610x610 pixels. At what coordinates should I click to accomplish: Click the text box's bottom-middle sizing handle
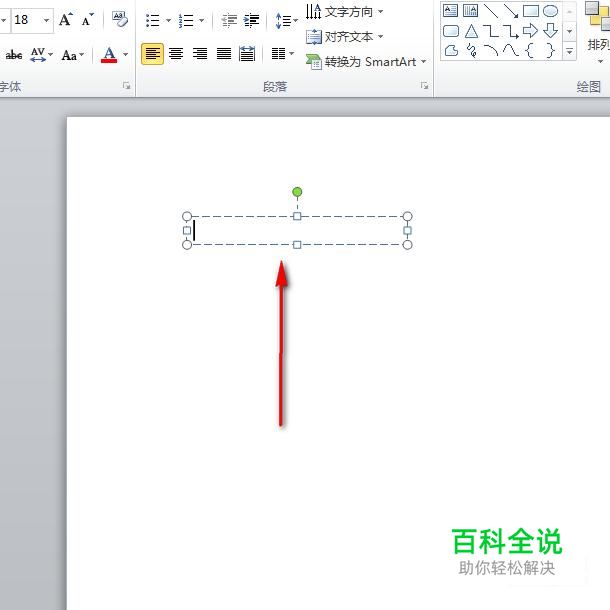[297, 245]
